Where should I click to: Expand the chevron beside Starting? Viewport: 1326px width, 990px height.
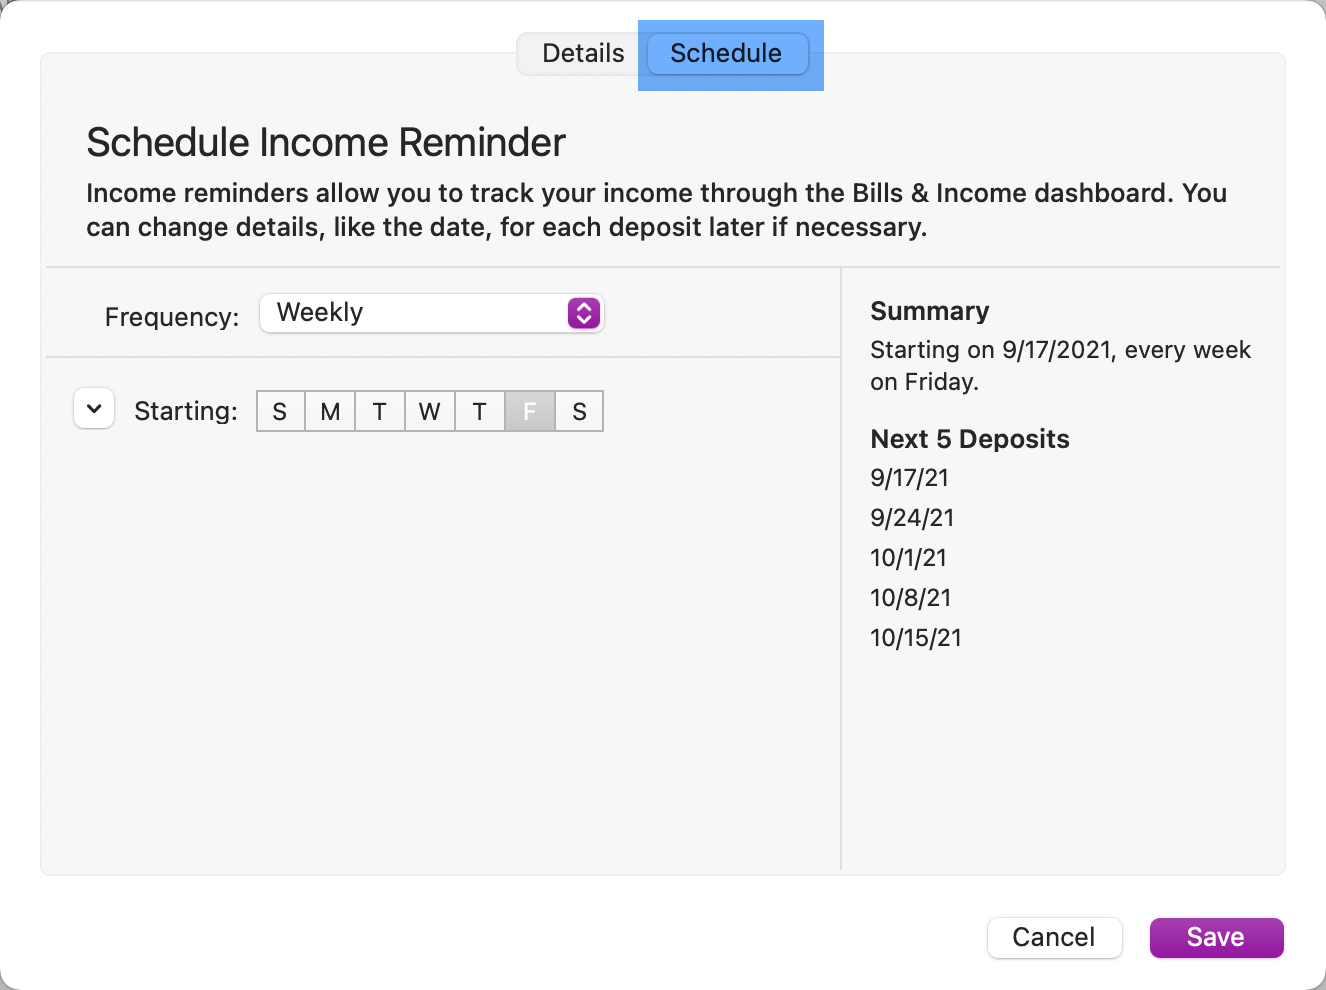[x=94, y=409]
